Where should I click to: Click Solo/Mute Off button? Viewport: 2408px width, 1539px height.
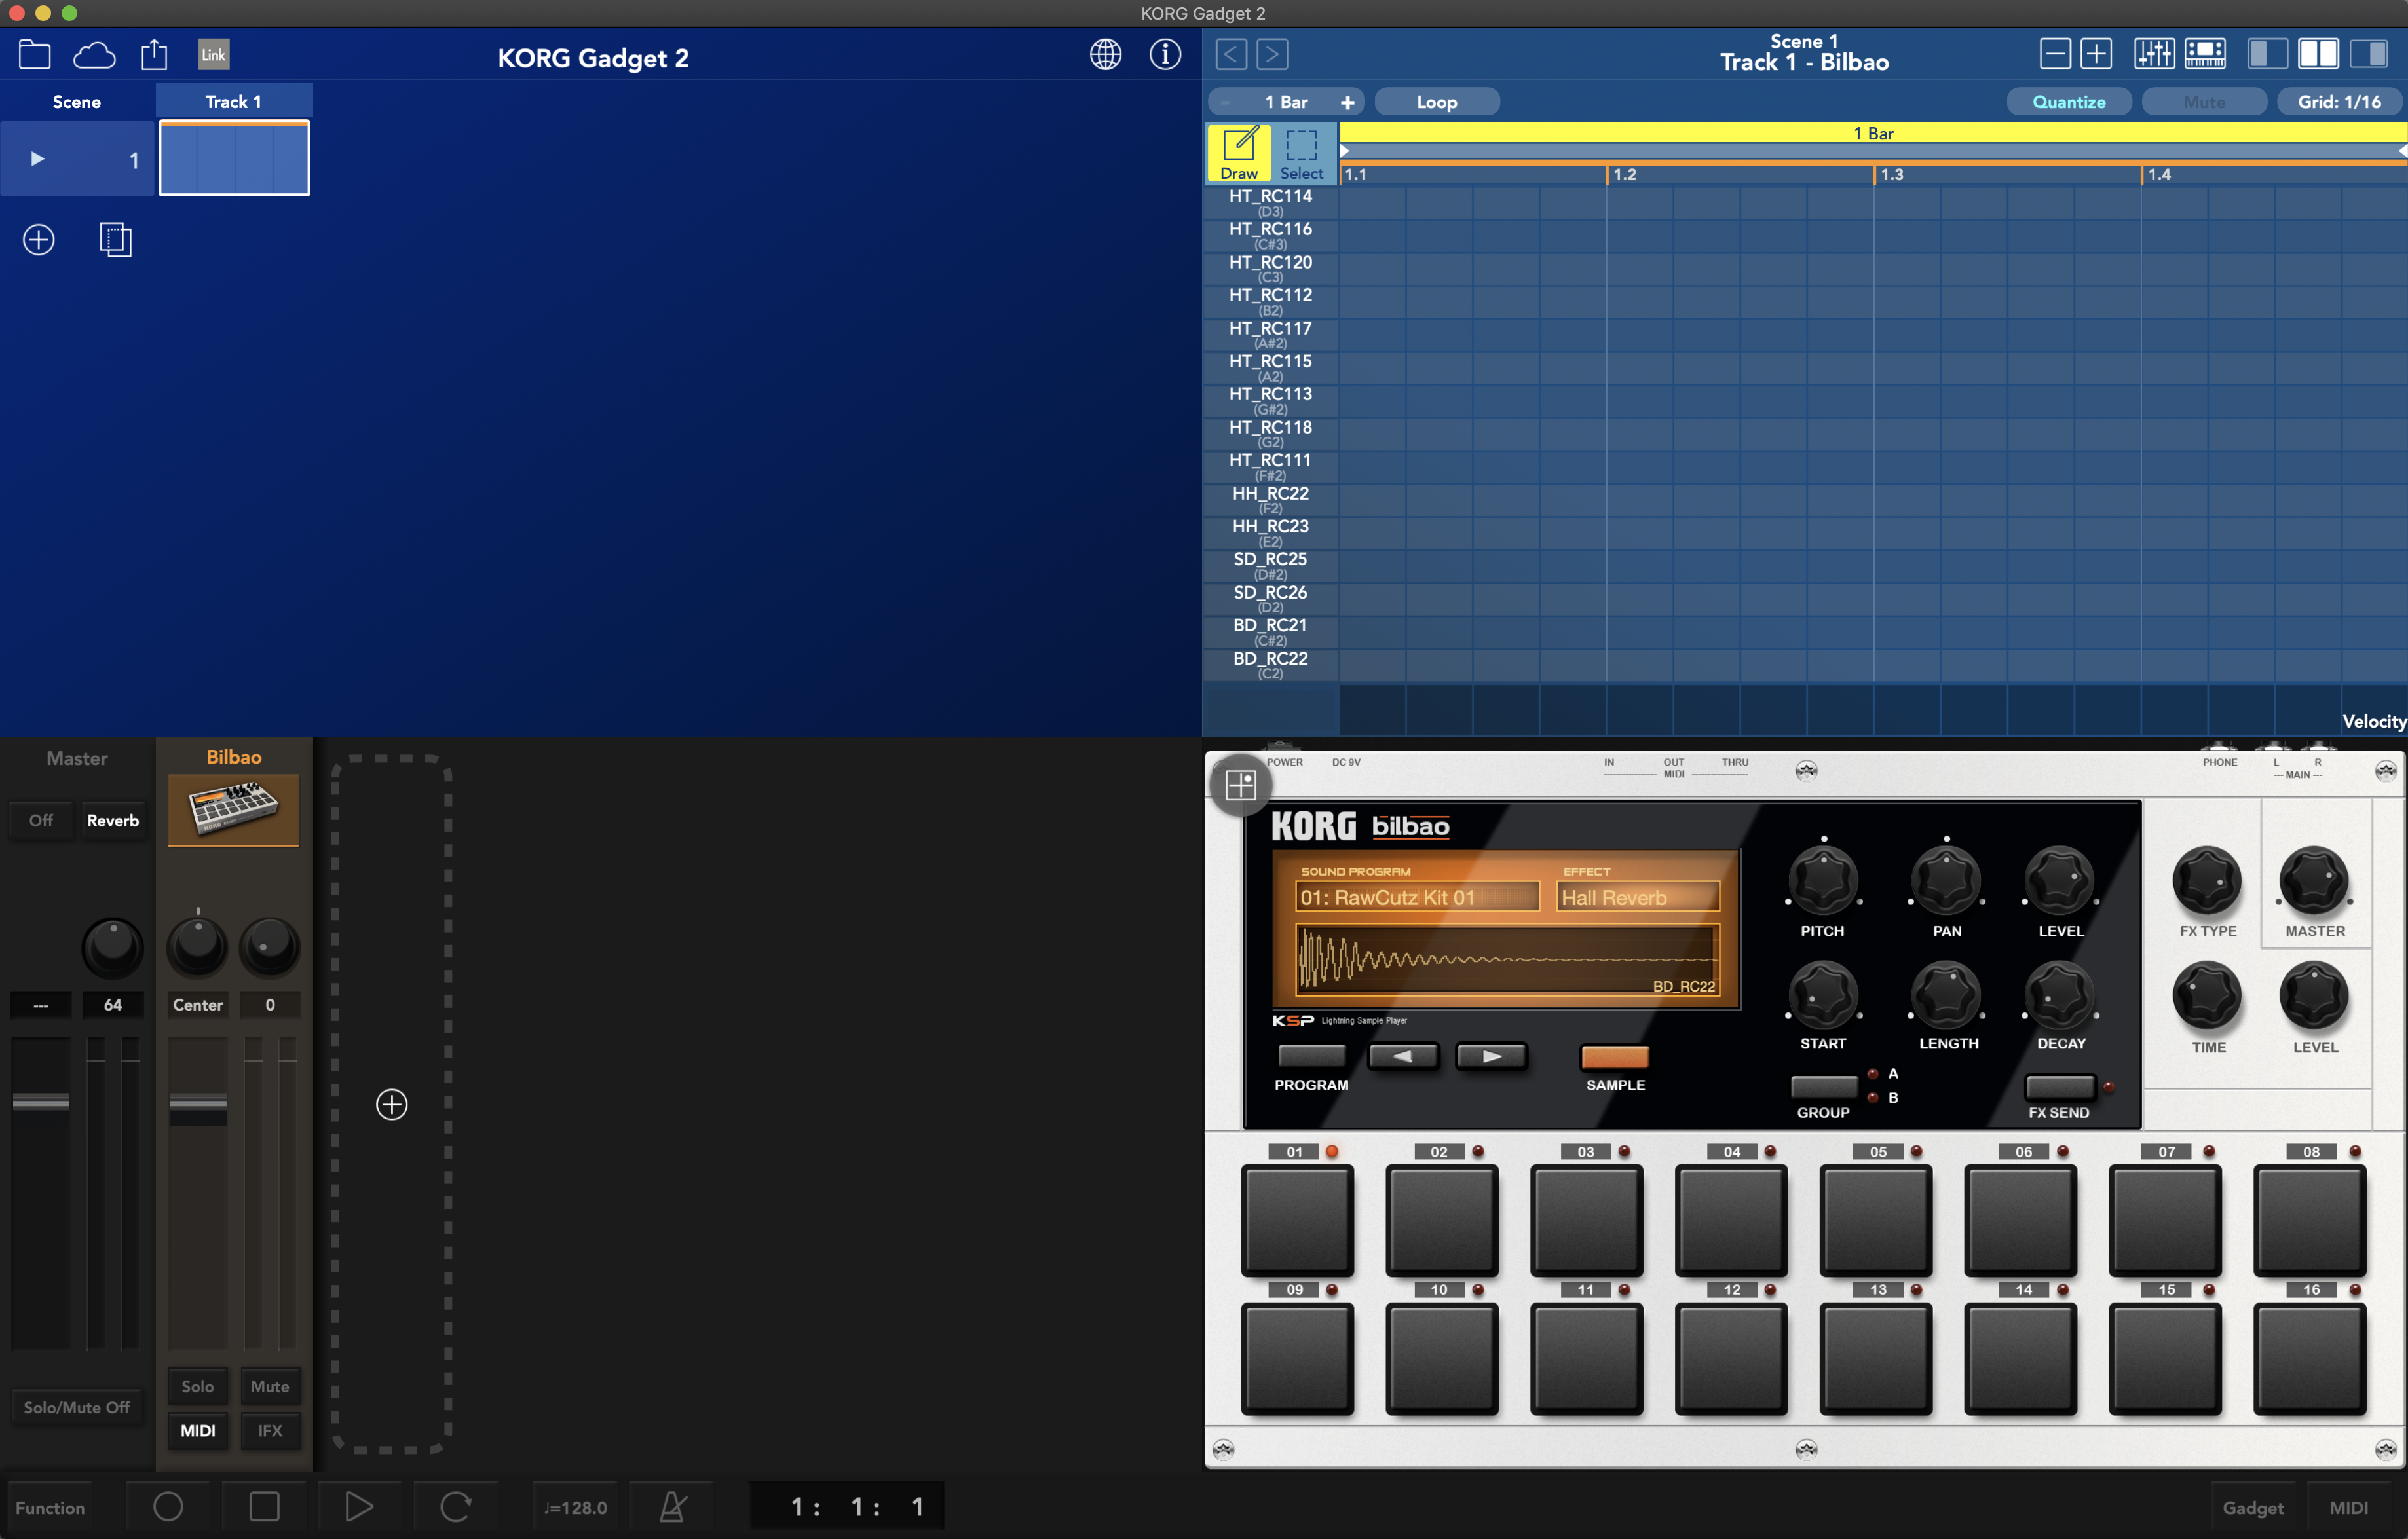coord(77,1407)
